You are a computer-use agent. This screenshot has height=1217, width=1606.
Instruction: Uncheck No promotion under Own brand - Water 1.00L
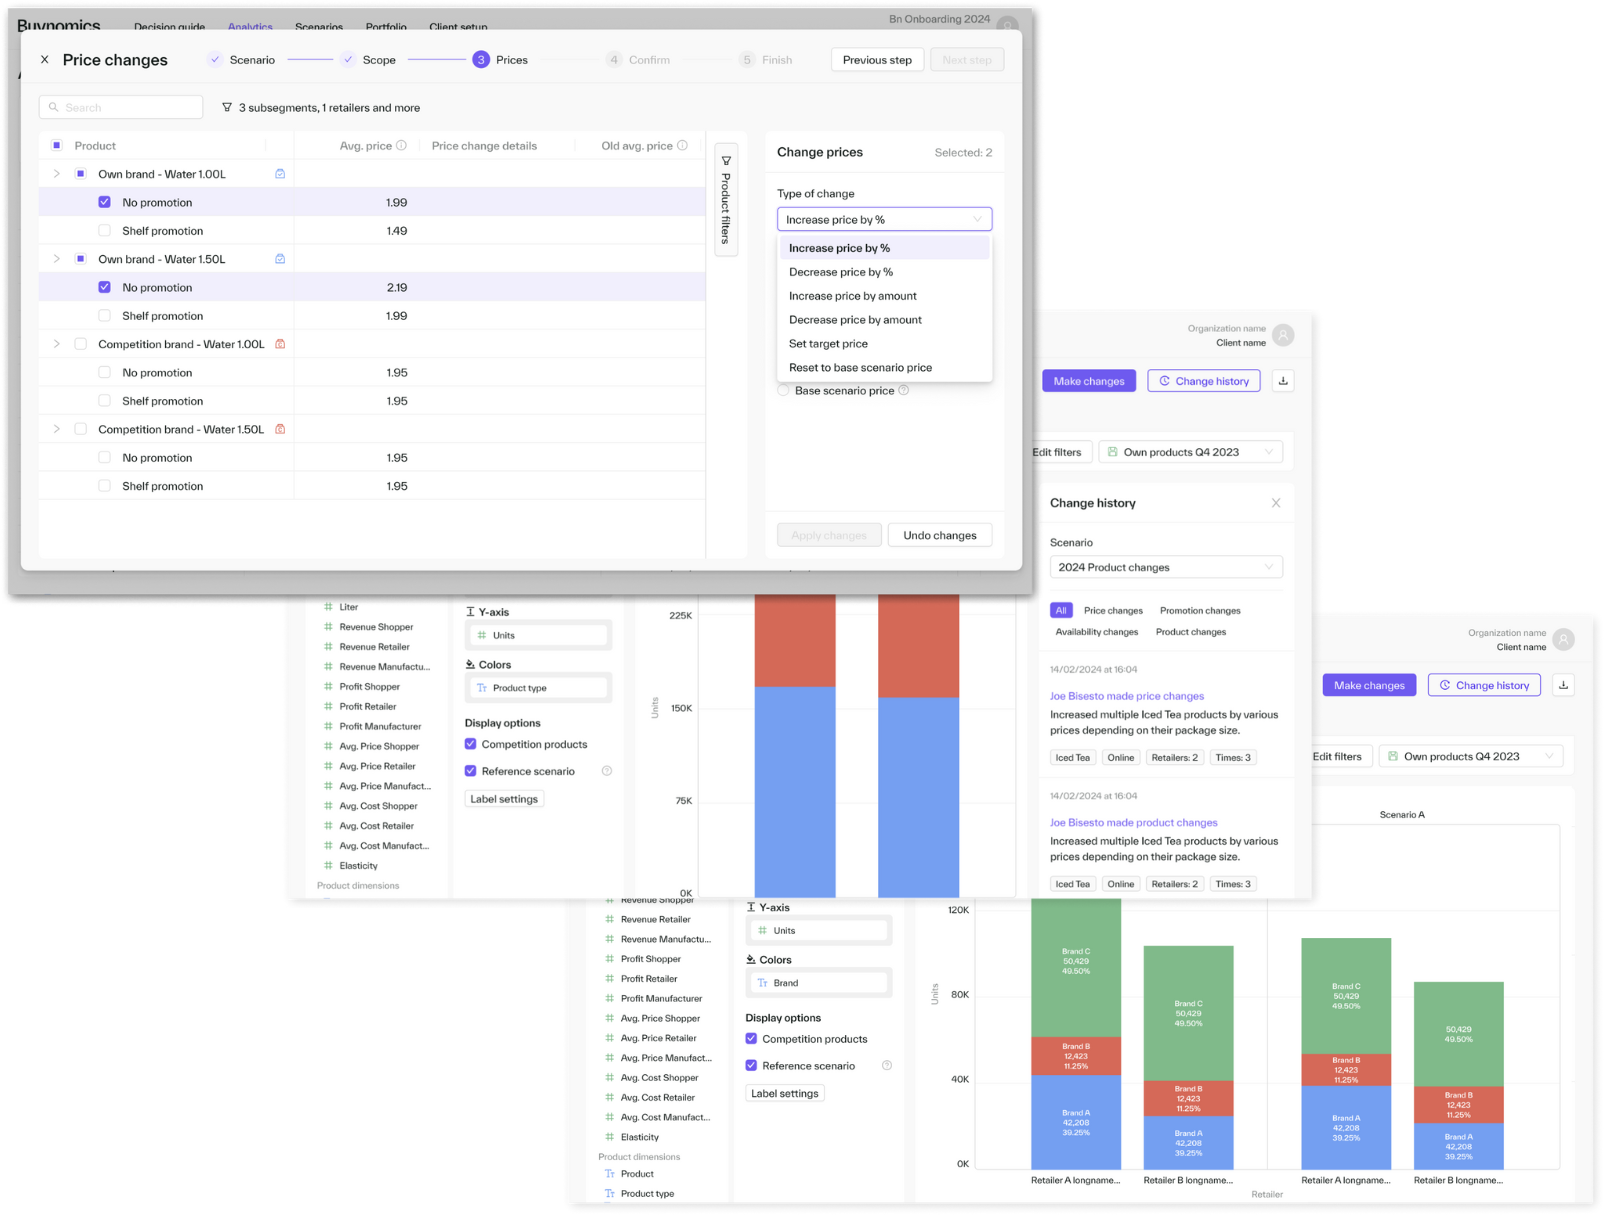point(104,202)
